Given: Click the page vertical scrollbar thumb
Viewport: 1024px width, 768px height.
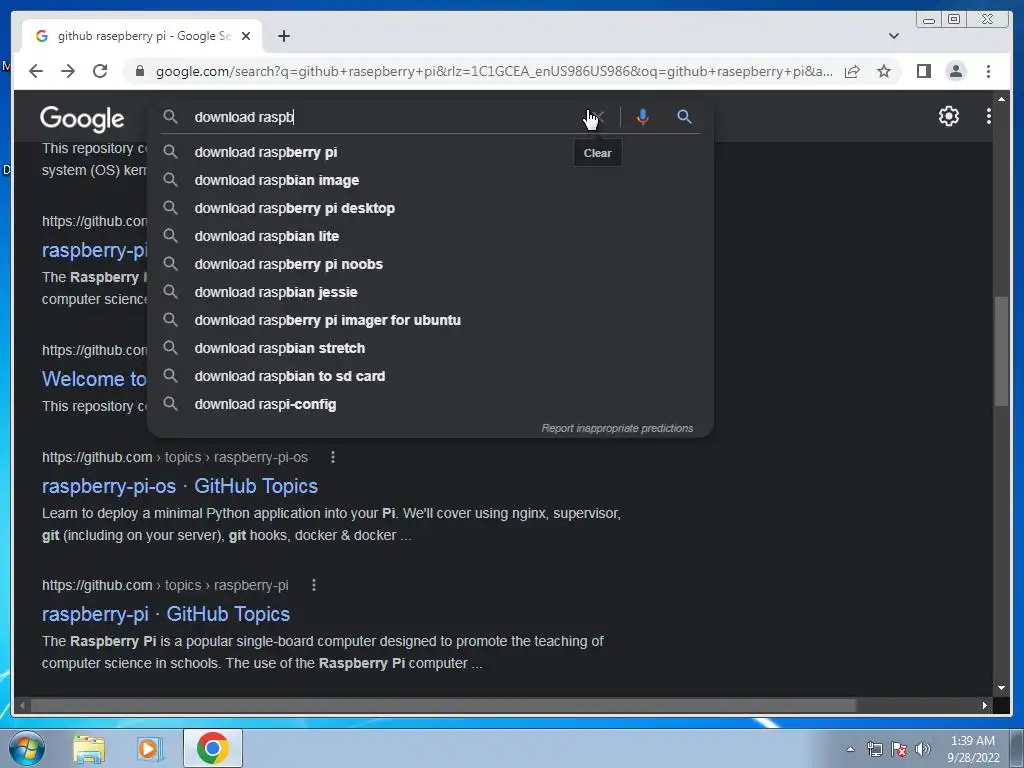Looking at the screenshot, I should 1001,351.
